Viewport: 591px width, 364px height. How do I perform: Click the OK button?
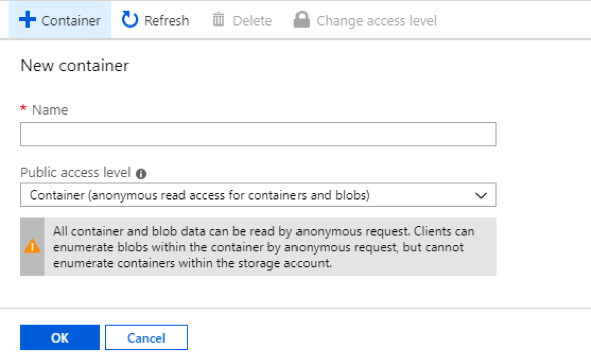(x=60, y=338)
